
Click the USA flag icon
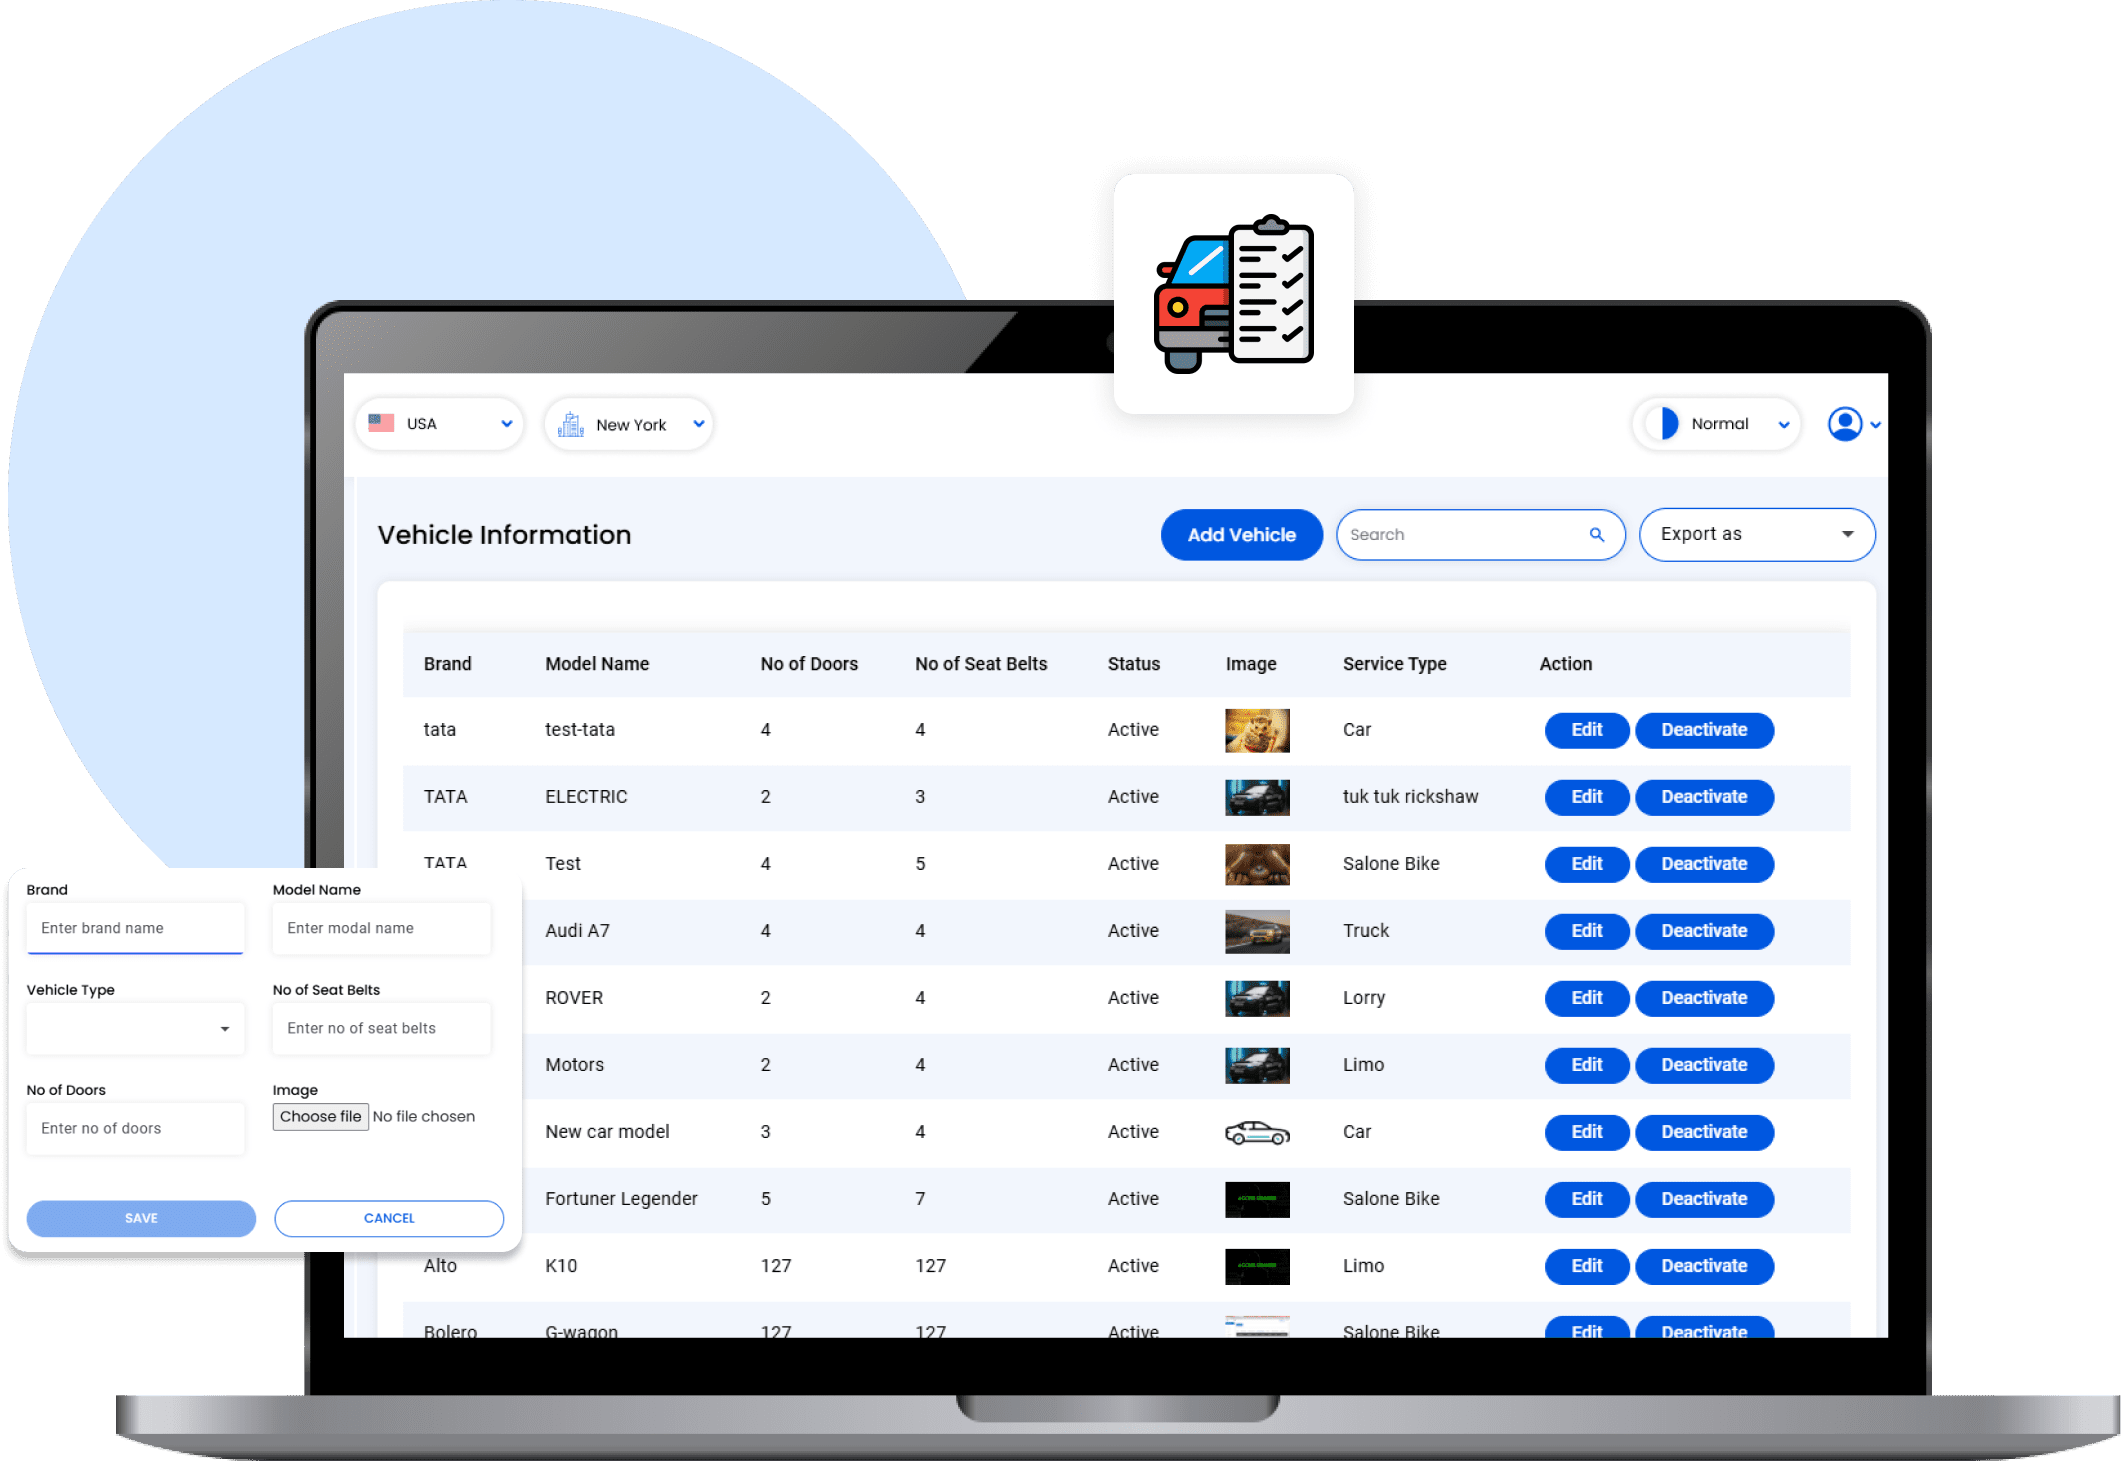click(x=381, y=423)
